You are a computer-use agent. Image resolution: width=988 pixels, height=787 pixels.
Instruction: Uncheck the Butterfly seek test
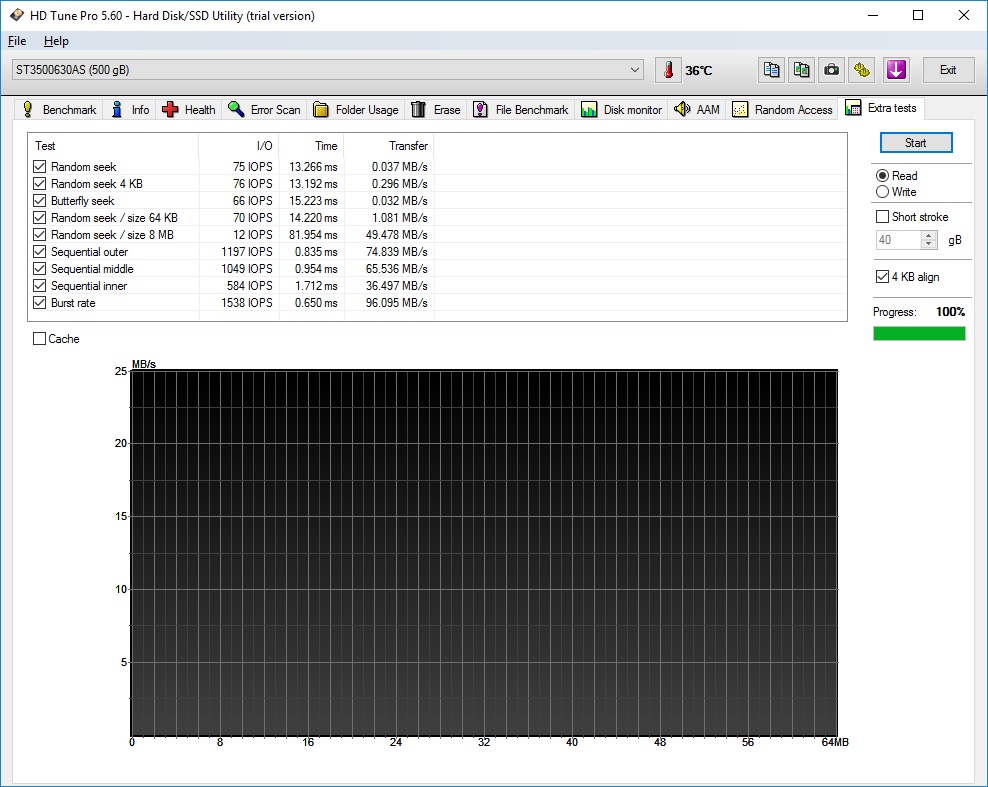(x=40, y=201)
